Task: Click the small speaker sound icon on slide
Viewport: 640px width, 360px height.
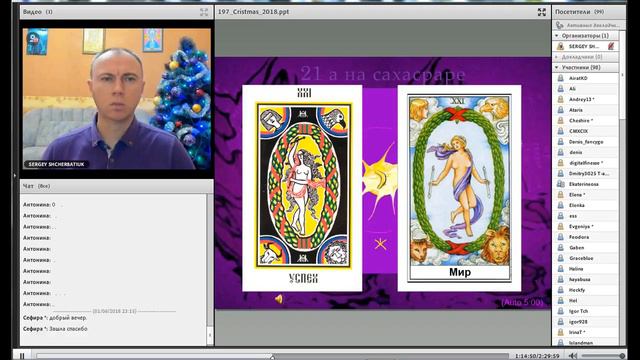Action: click(279, 299)
